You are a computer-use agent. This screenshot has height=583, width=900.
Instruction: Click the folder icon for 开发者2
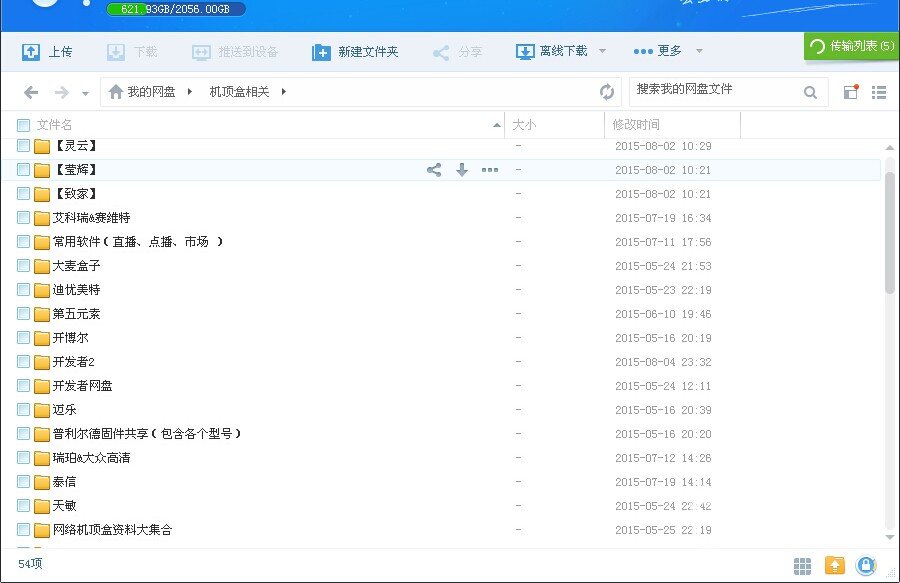tap(41, 363)
